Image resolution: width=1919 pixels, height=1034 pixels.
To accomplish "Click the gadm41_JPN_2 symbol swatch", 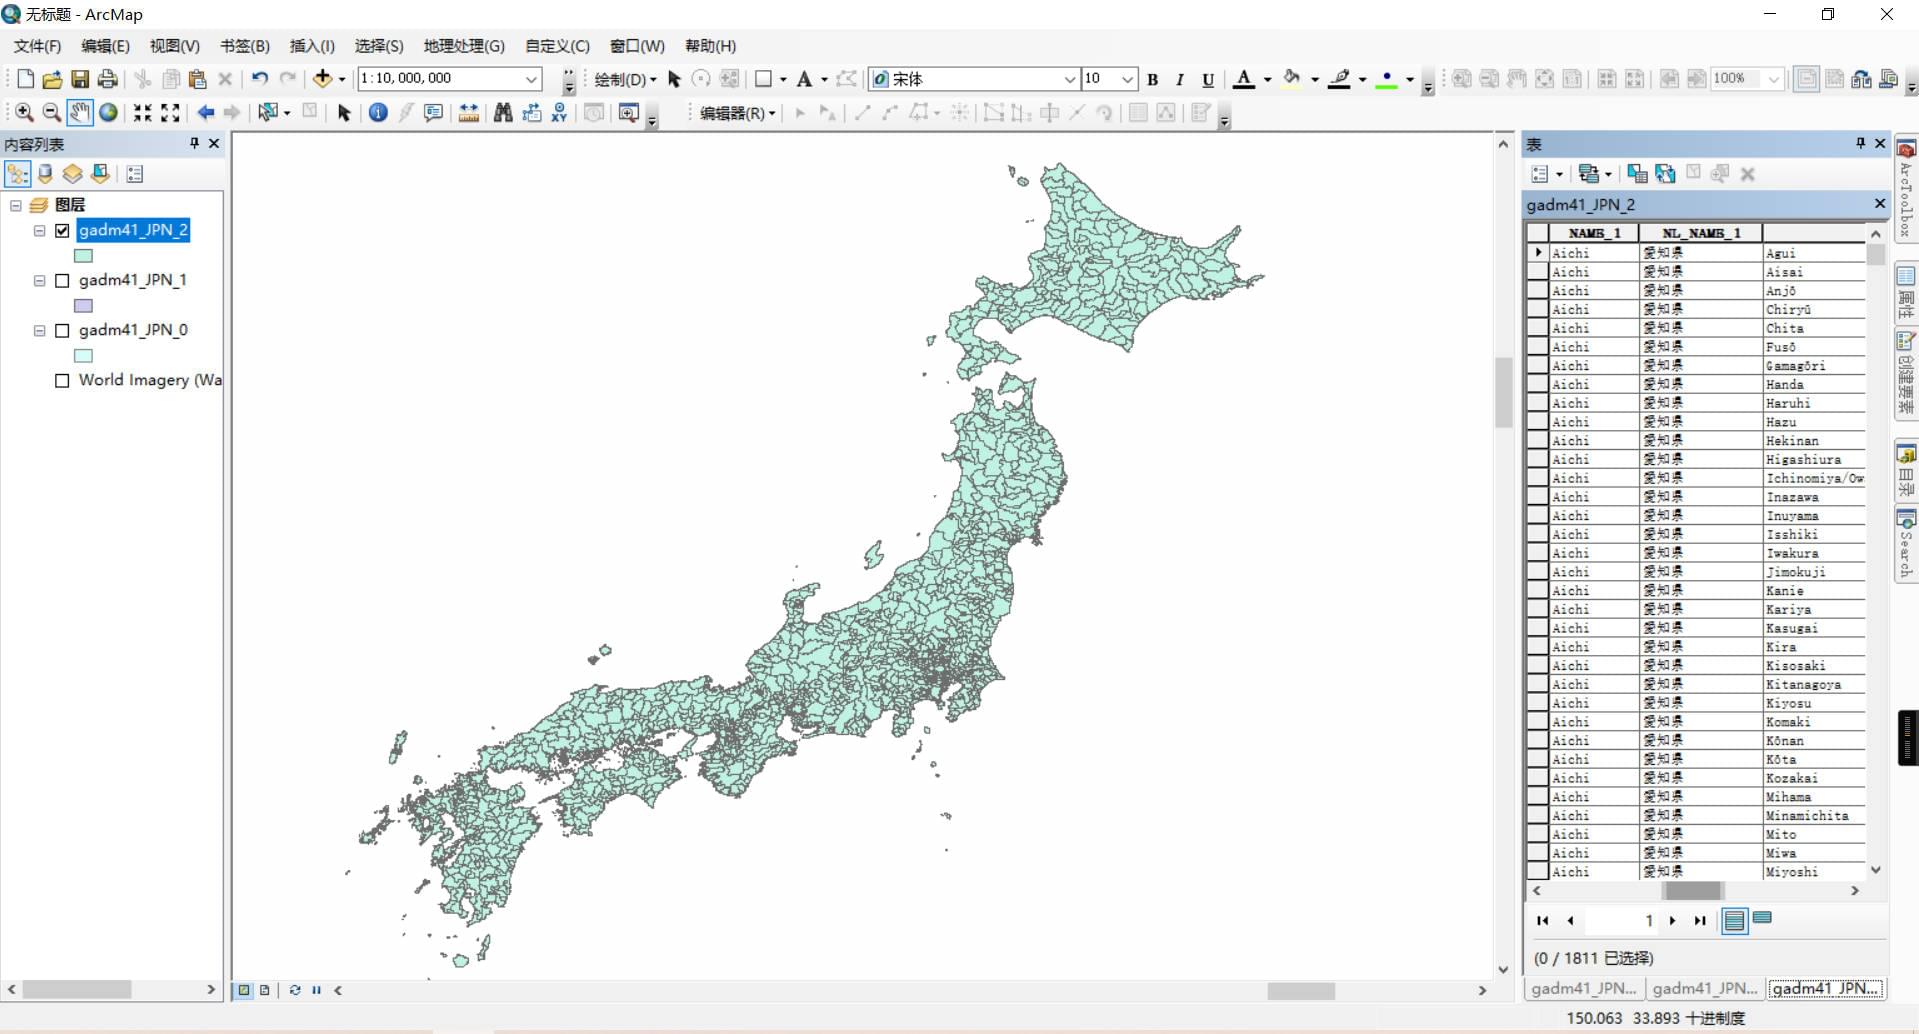I will point(84,256).
